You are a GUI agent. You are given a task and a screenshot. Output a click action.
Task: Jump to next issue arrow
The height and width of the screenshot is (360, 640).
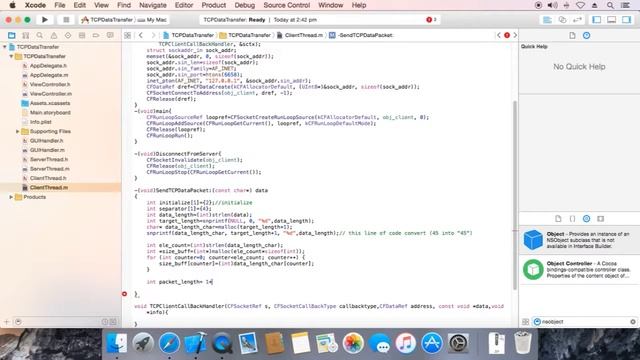pos(515,36)
